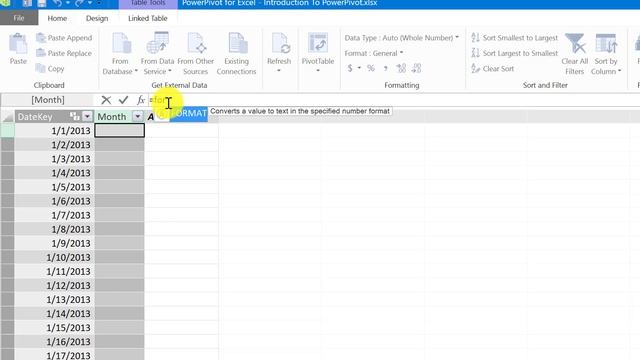Apply percent format
Viewport: 640px width, 360px height.
pos(371,68)
